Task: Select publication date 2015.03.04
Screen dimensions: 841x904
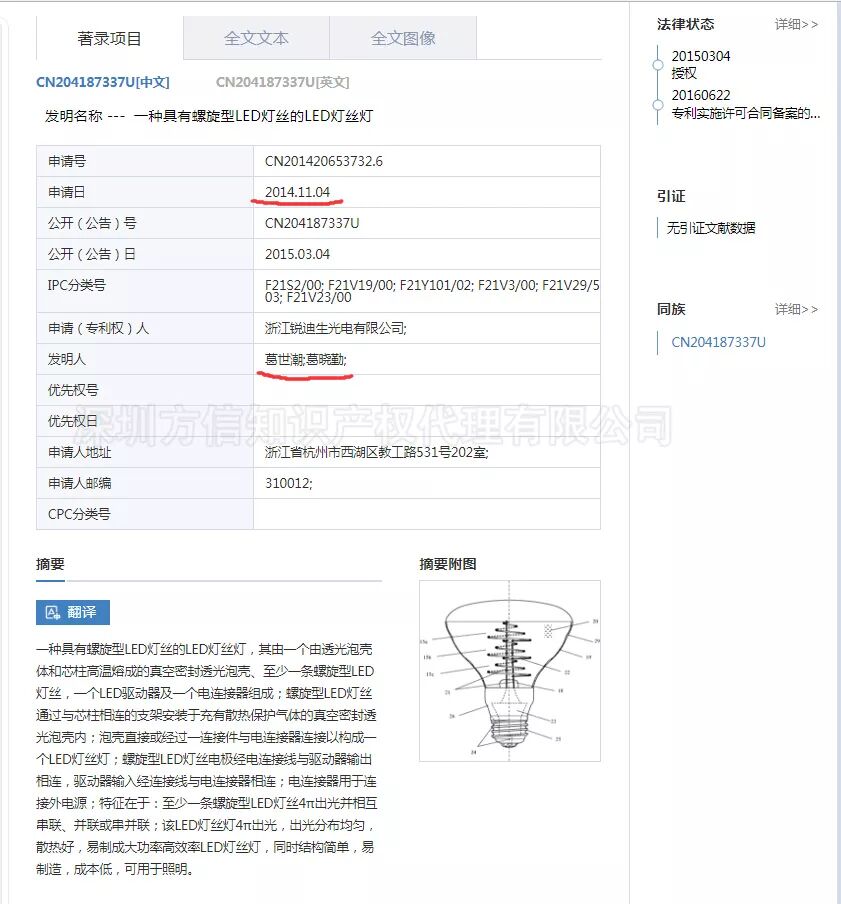Action: point(297,254)
